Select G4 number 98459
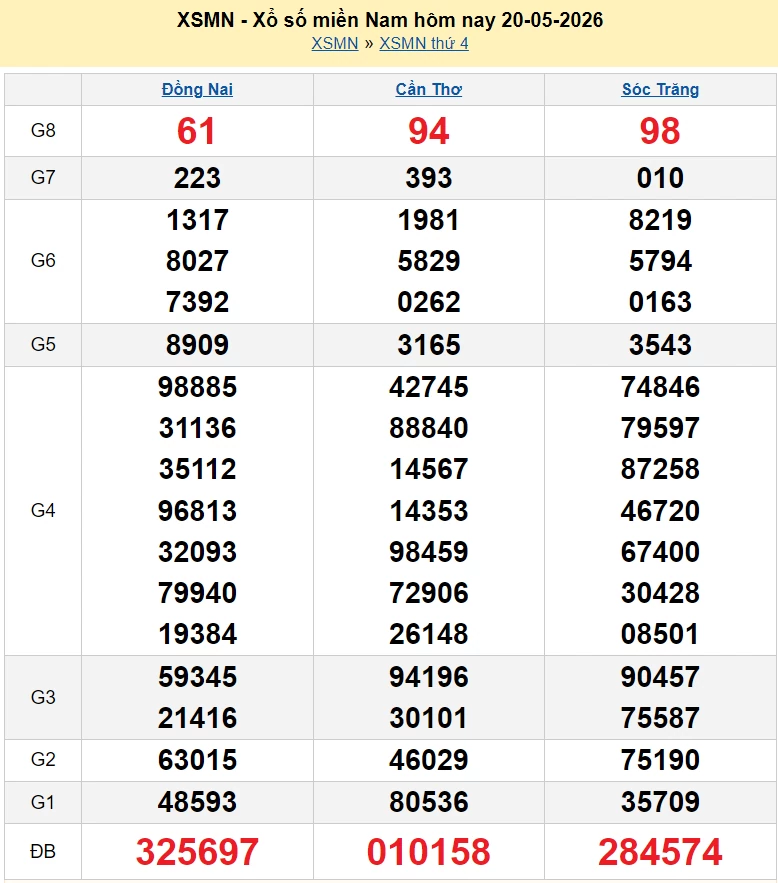 (x=429, y=552)
